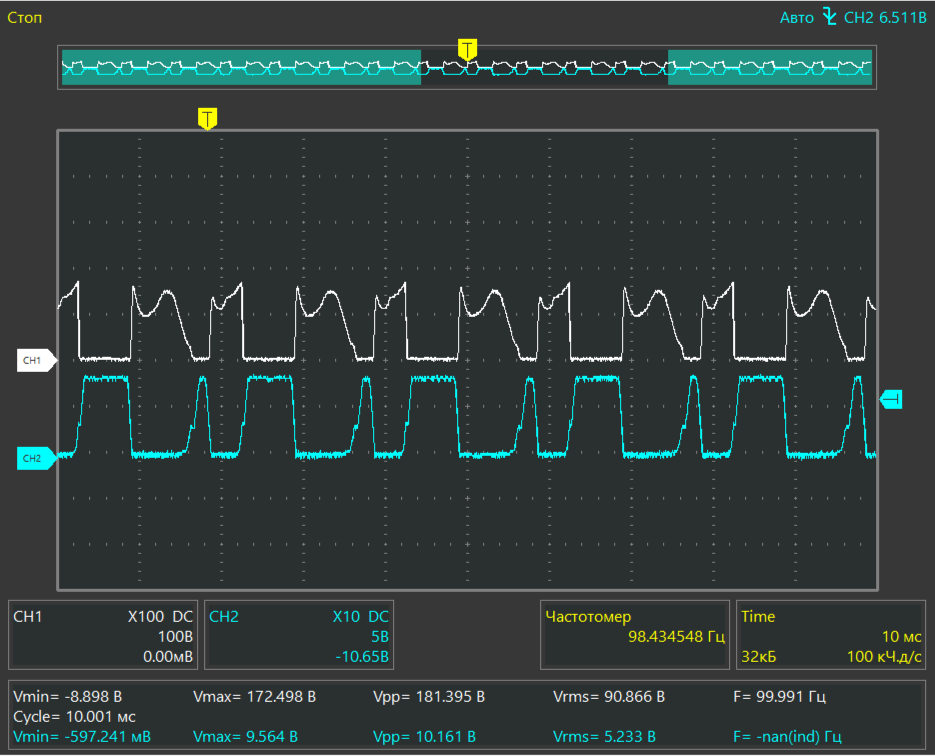The width and height of the screenshot is (935, 756).
Task: Click the 100 кЧ.д/с sample rate value
Action: pyautogui.click(x=884, y=656)
